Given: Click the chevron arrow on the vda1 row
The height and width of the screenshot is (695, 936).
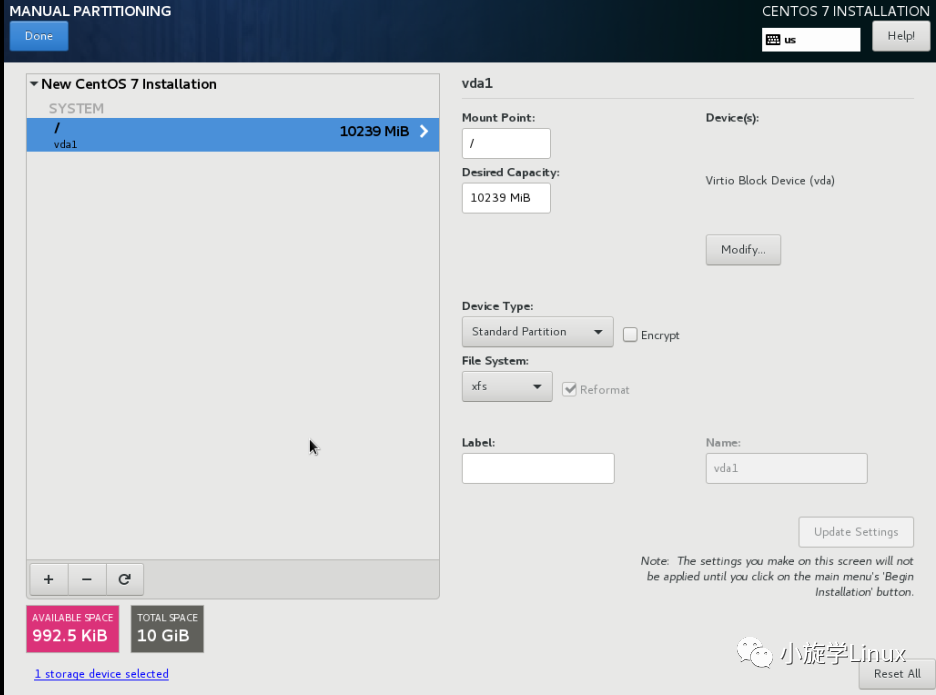Looking at the screenshot, I should pyautogui.click(x=424, y=131).
